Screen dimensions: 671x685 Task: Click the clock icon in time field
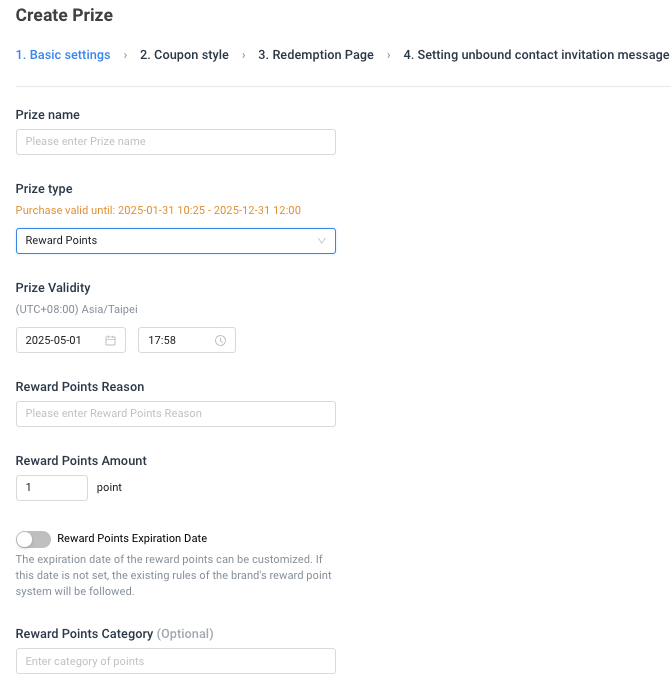[221, 340]
